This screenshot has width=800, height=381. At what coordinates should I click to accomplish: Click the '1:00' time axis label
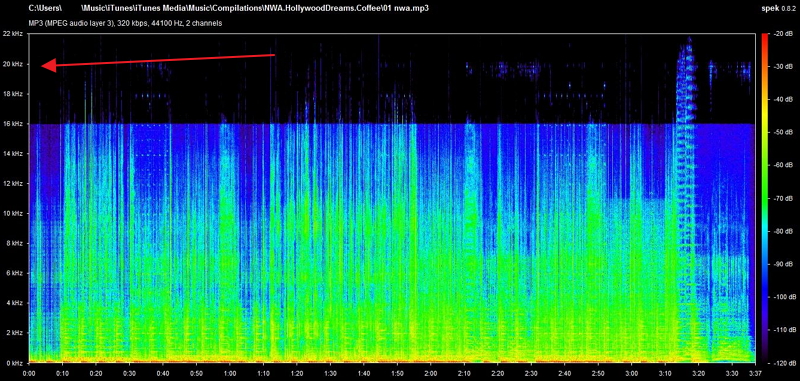click(x=230, y=372)
